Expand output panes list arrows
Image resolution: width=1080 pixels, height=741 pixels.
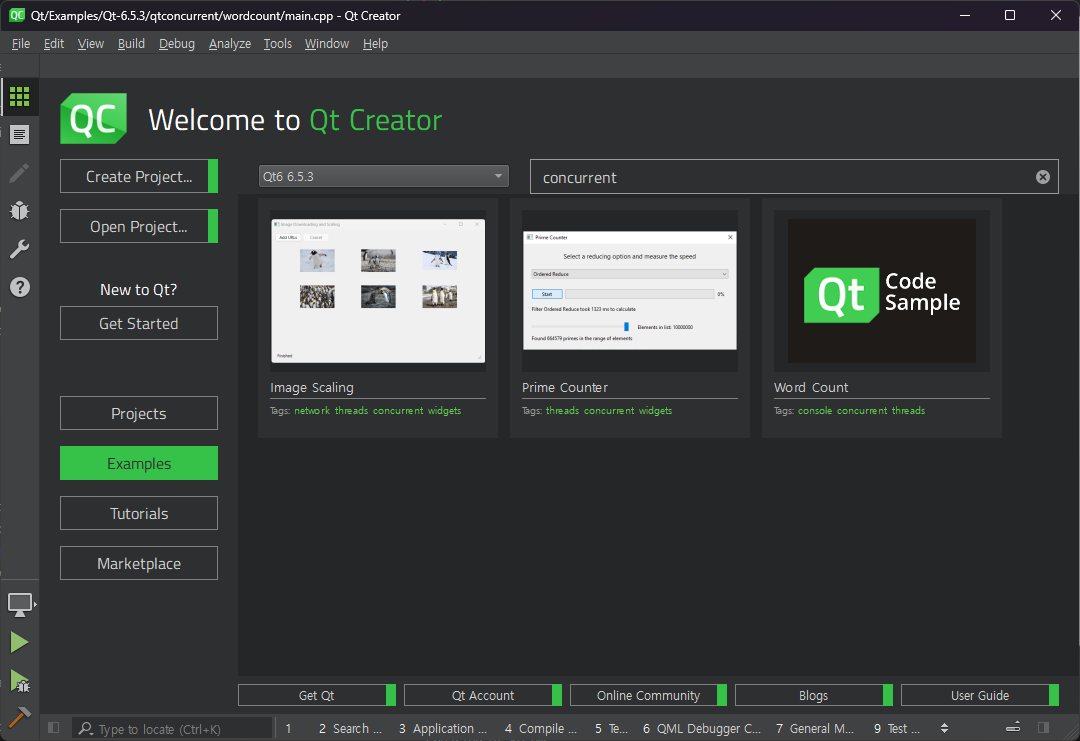[944, 728]
